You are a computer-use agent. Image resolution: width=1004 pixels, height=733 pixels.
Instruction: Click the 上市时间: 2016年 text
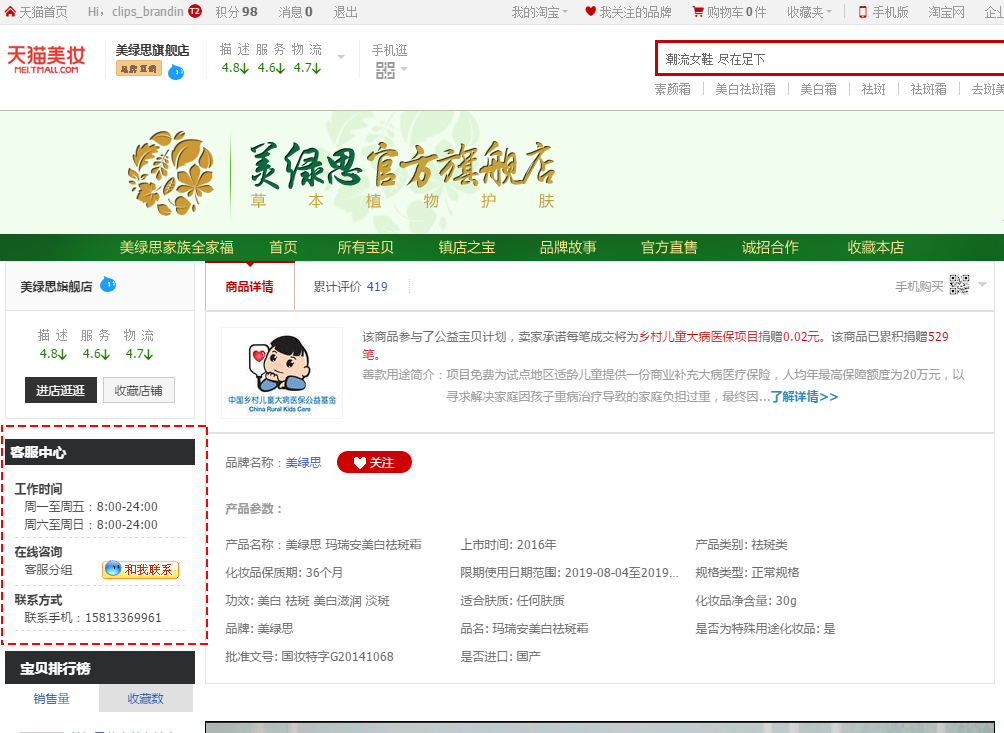click(508, 545)
